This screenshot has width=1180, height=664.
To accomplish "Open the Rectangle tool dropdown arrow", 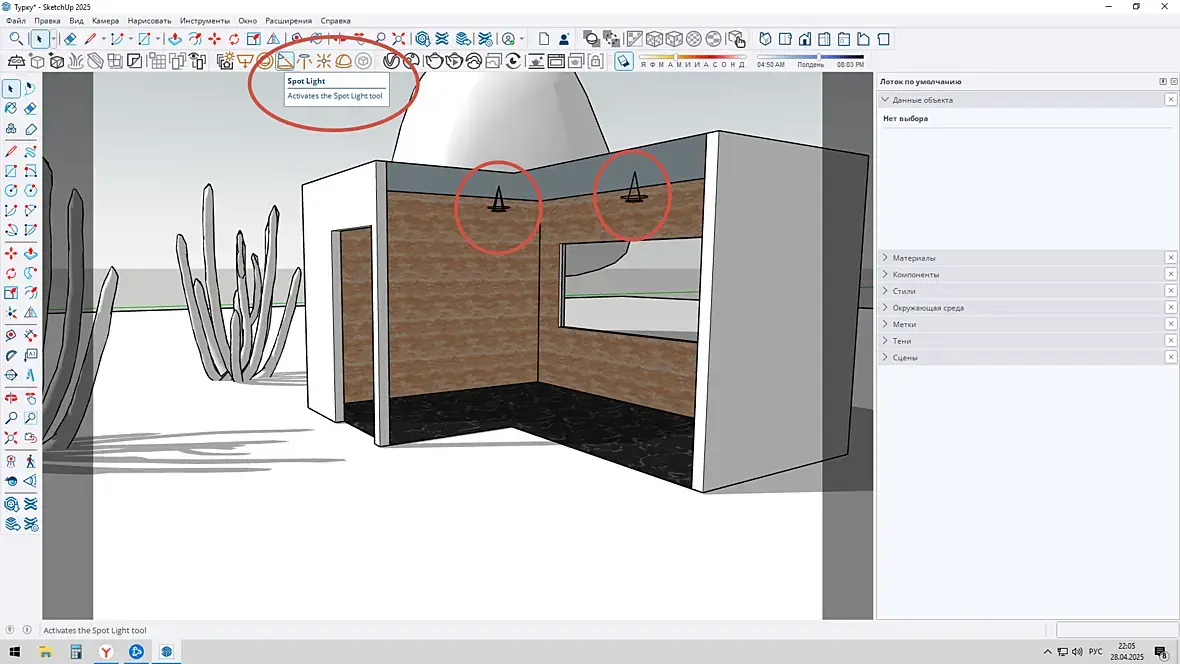I will (157, 38).
